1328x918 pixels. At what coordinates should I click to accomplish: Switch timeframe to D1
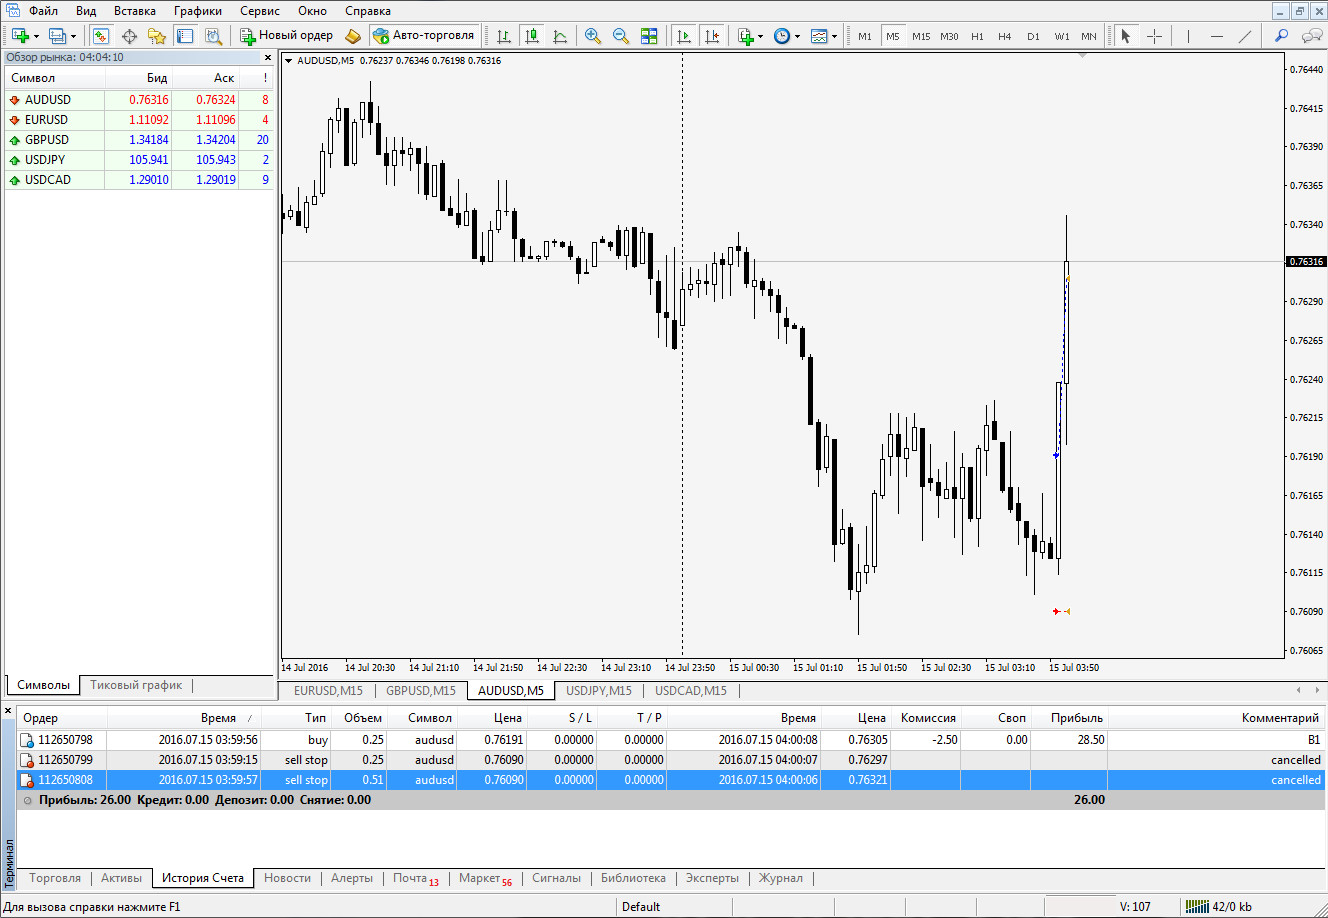point(1033,36)
